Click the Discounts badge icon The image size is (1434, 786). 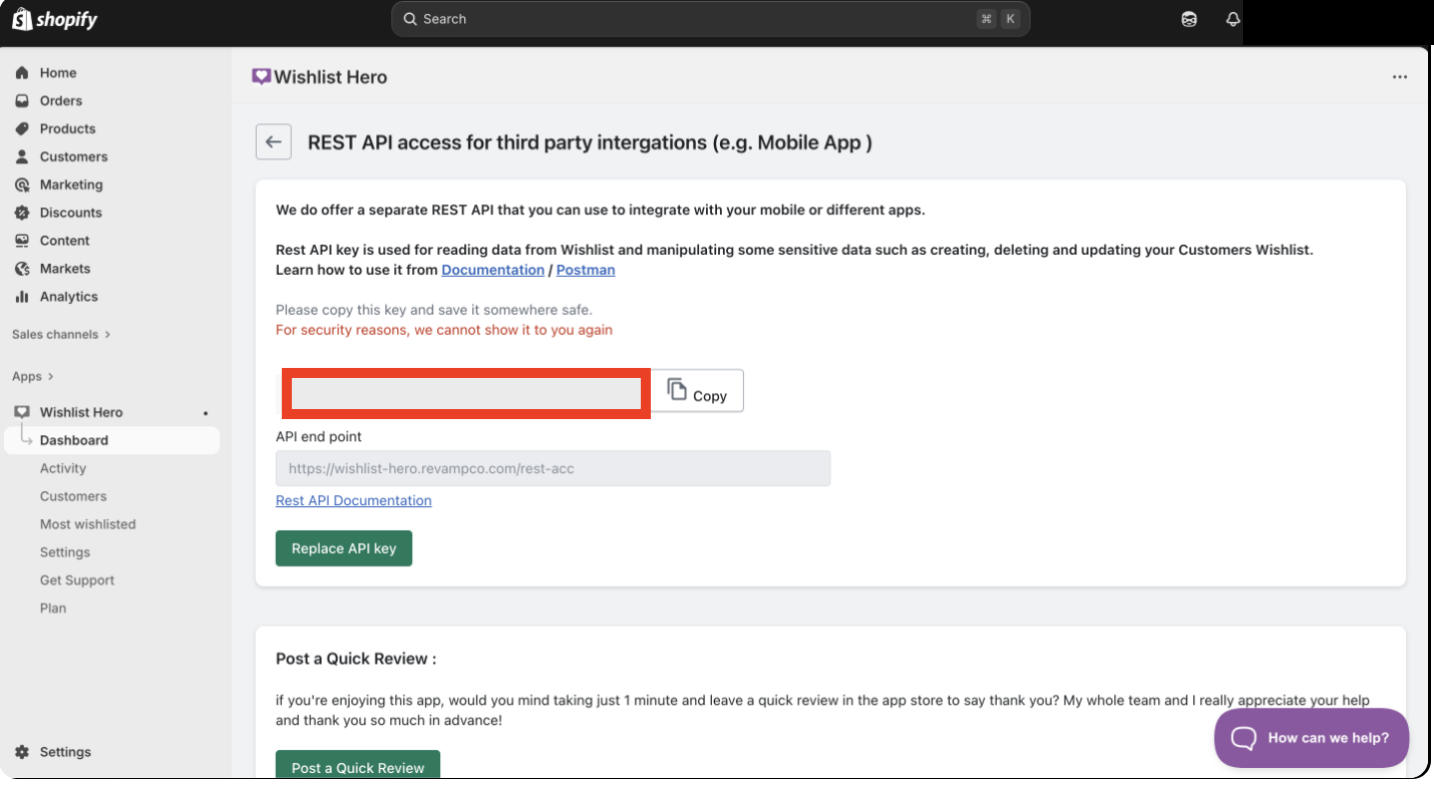(x=22, y=213)
